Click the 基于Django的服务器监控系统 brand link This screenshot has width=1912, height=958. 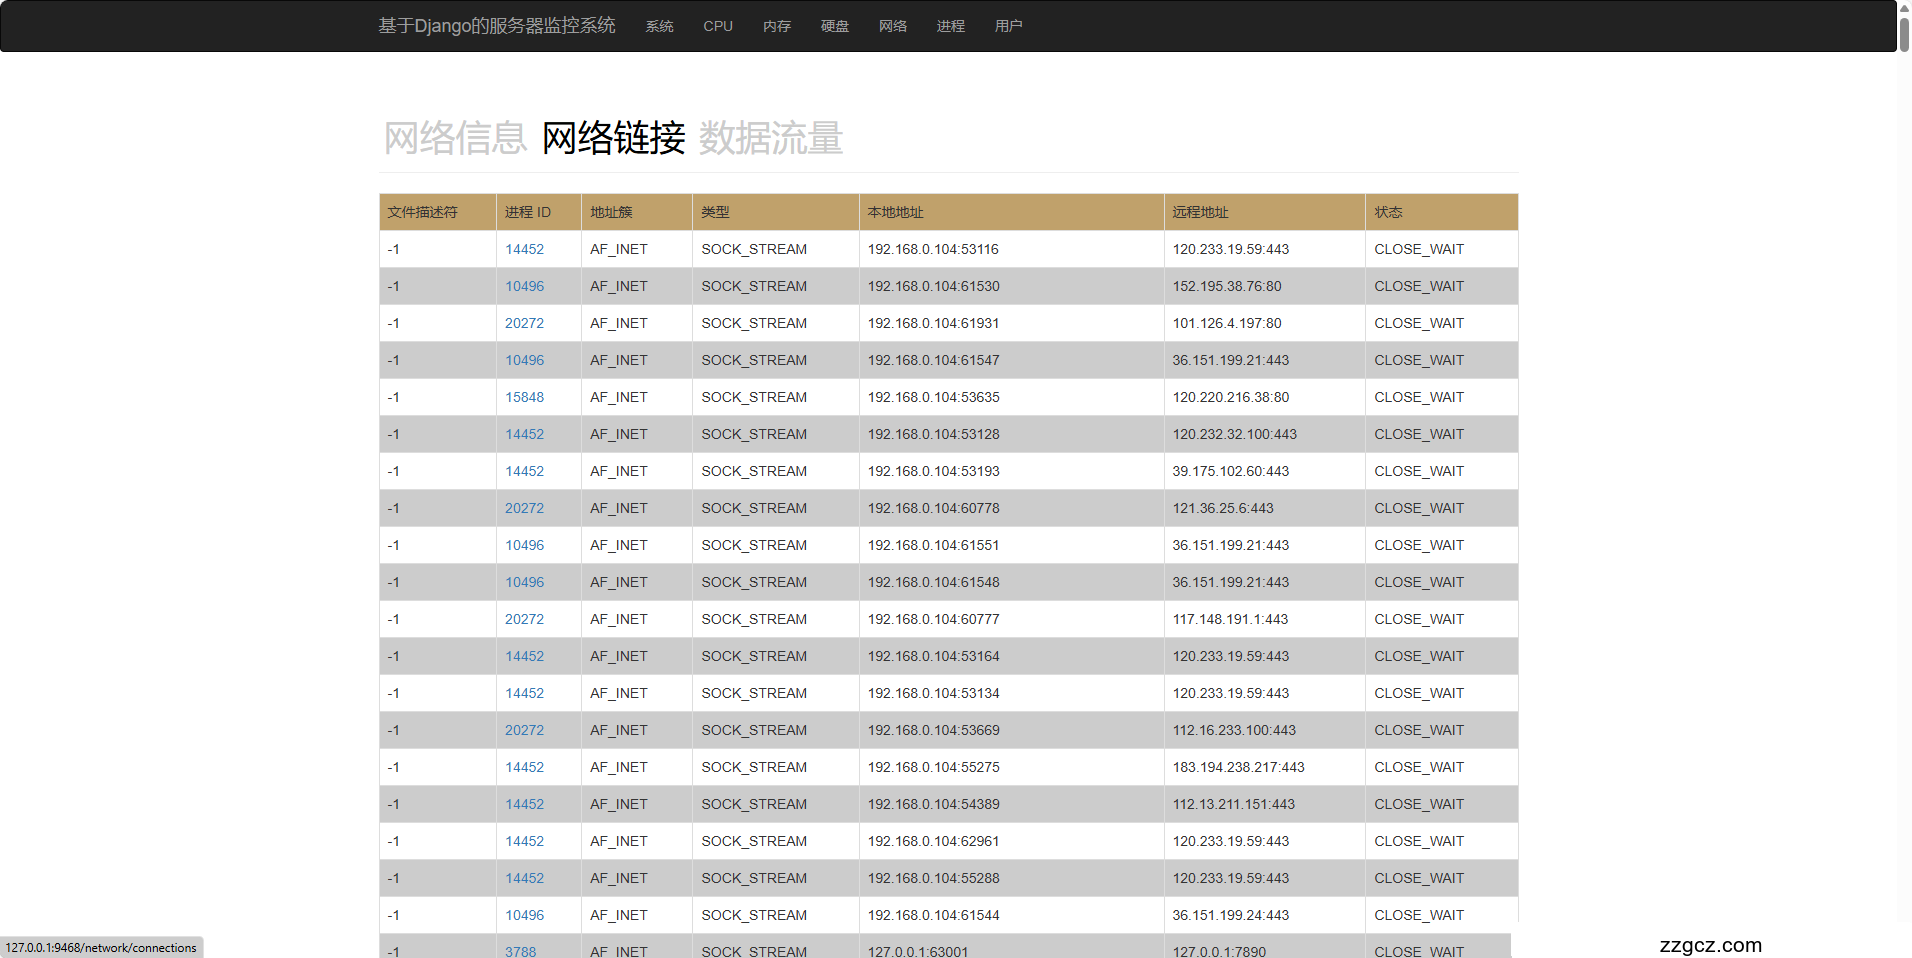(x=496, y=26)
